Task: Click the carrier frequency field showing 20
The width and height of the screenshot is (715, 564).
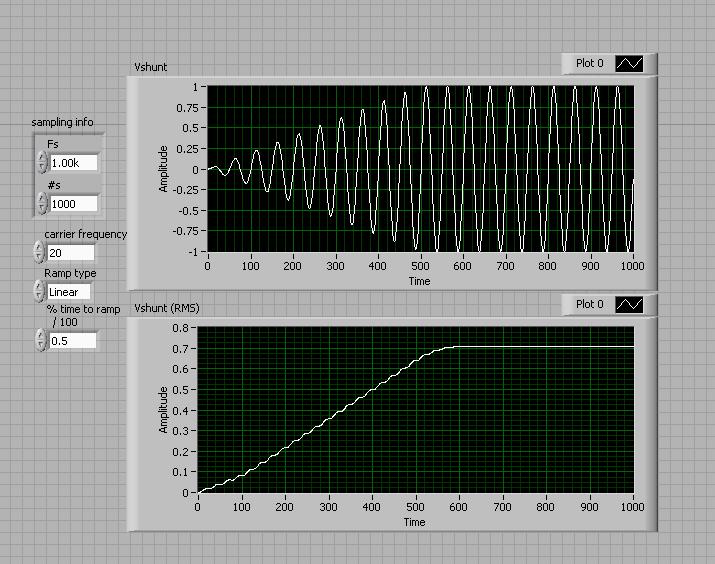Action: [x=71, y=253]
